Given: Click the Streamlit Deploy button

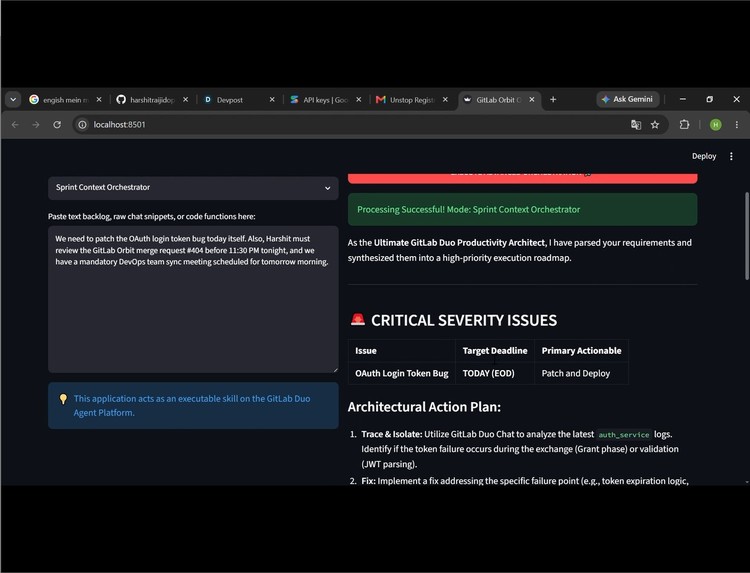Looking at the screenshot, I should point(704,156).
